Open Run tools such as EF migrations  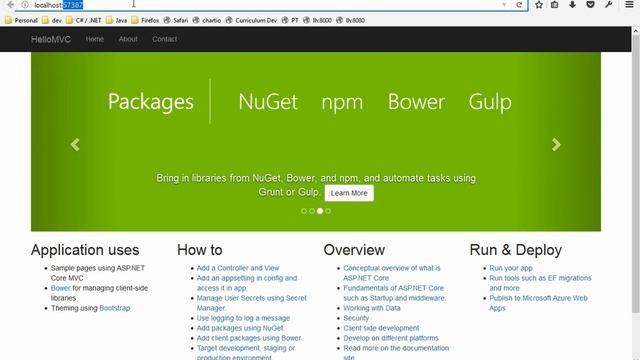(540, 283)
